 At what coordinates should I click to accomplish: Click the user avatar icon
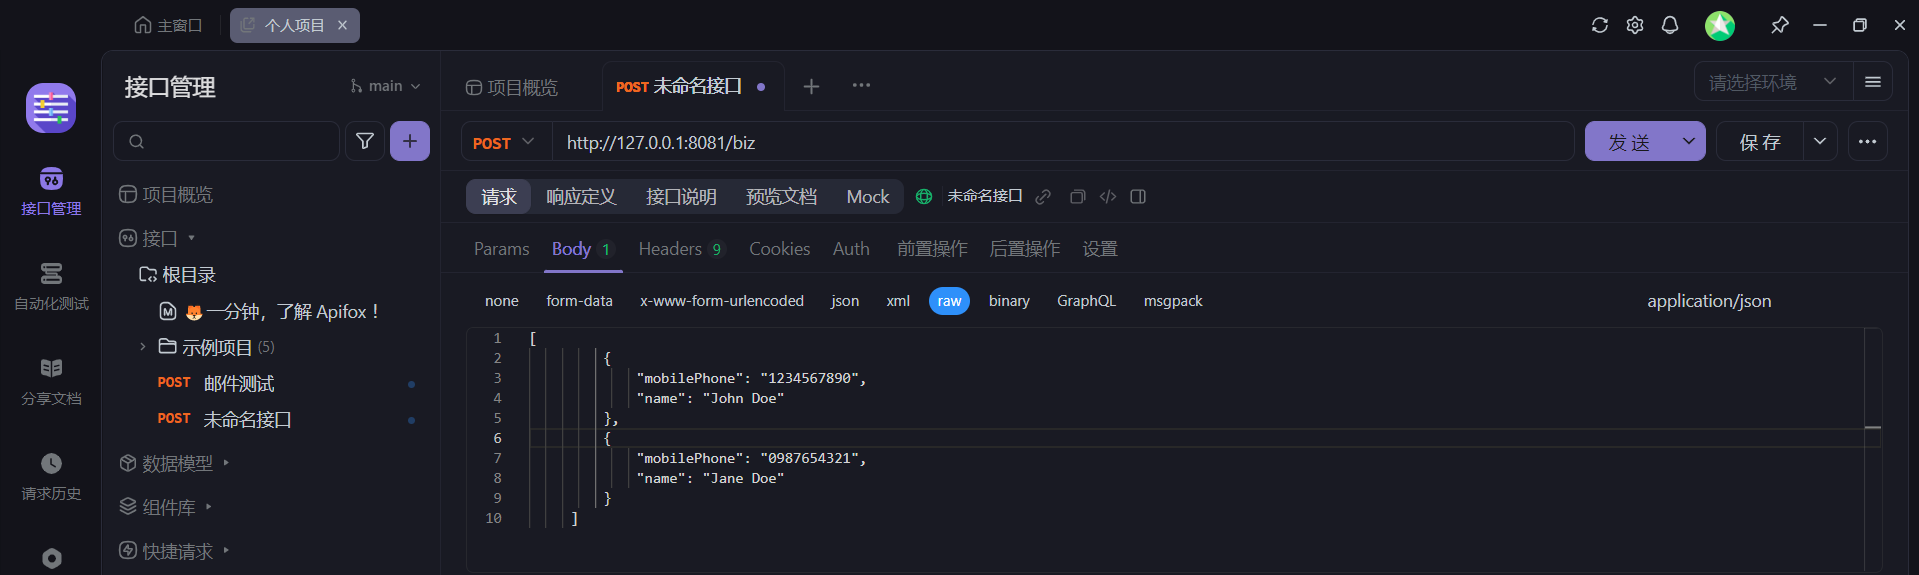[x=1720, y=25]
